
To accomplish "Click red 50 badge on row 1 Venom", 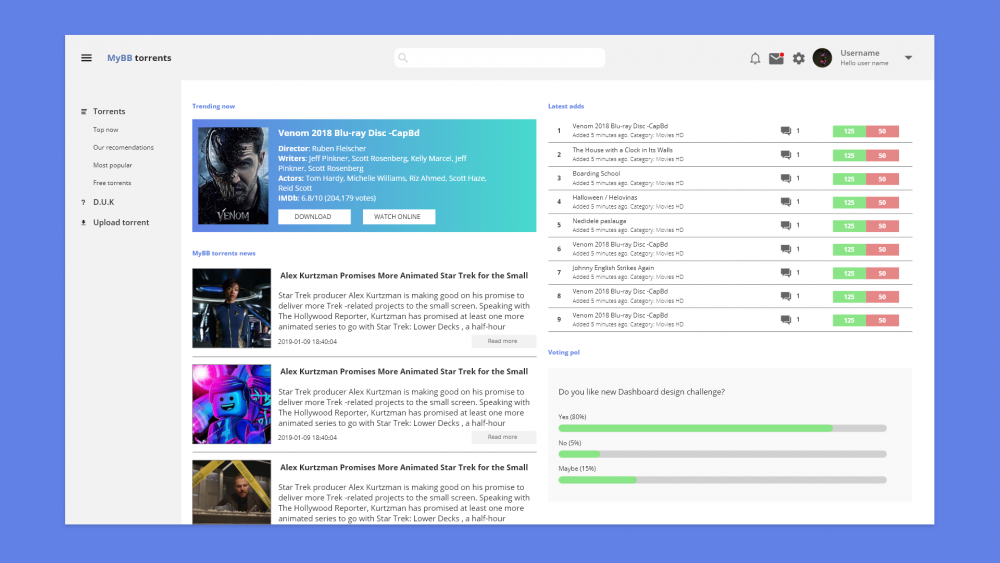I will (x=882, y=131).
